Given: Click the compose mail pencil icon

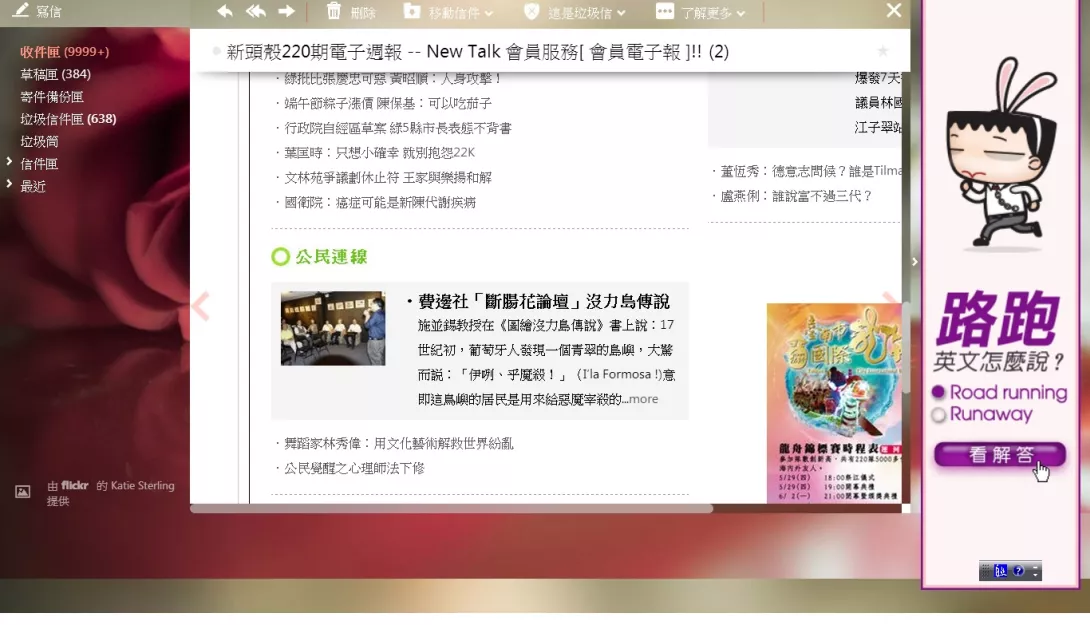Looking at the screenshot, I should point(21,10).
